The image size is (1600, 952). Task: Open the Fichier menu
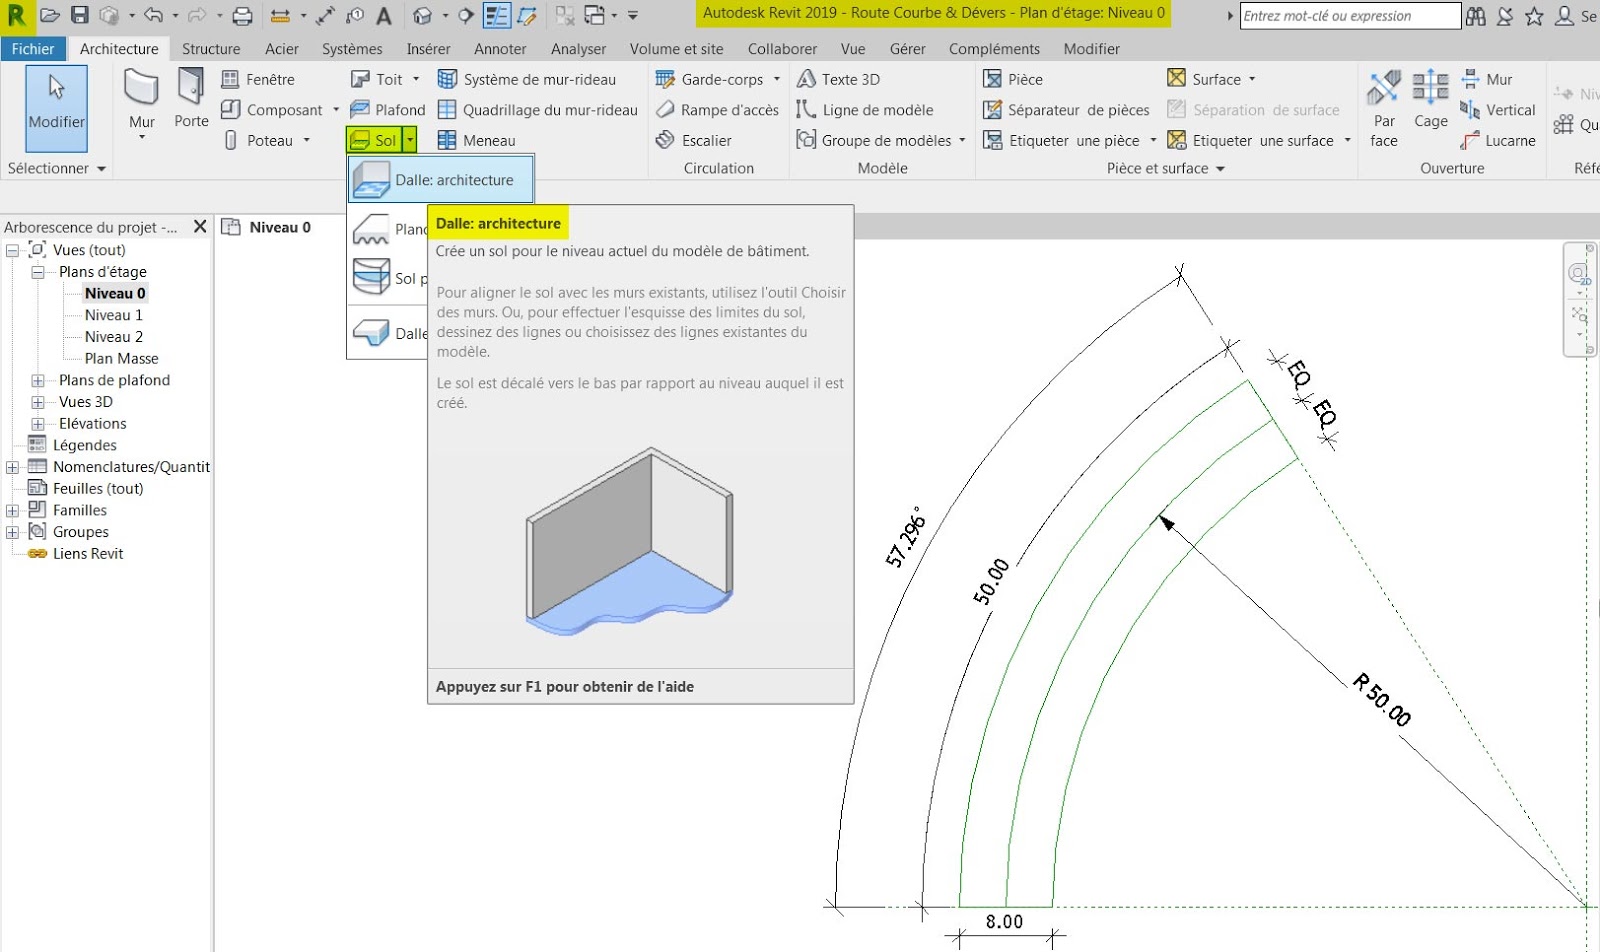tap(33, 48)
